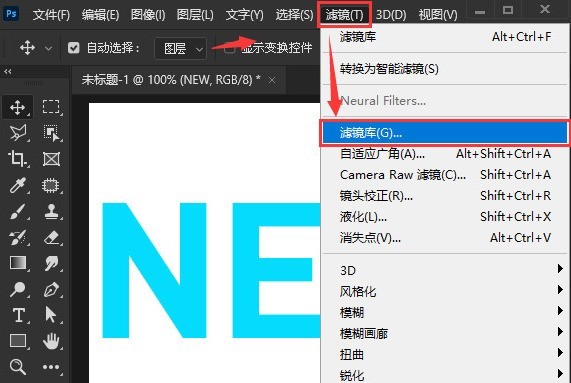Viewport: 571px width, 383px height.
Task: Open the 3D(D) menu
Action: 391,15
